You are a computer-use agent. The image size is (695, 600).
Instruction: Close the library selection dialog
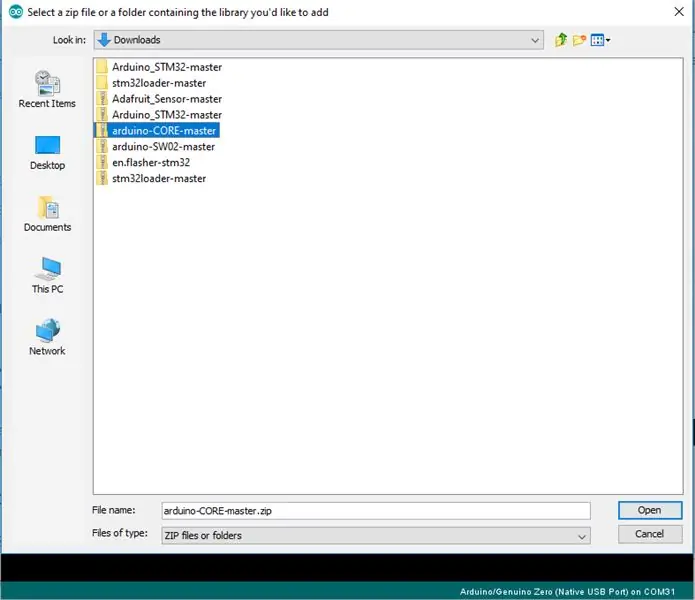tap(679, 12)
